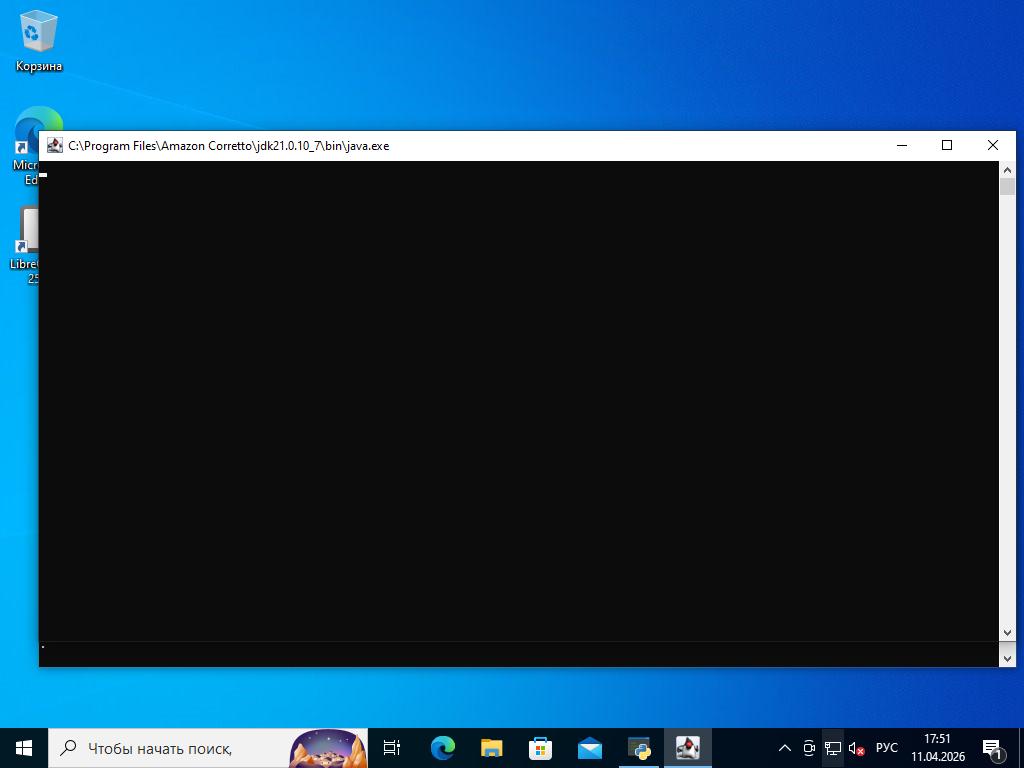The width and height of the screenshot is (1024, 768).
Task: Open Task View from the taskbar
Action: [x=392, y=747]
